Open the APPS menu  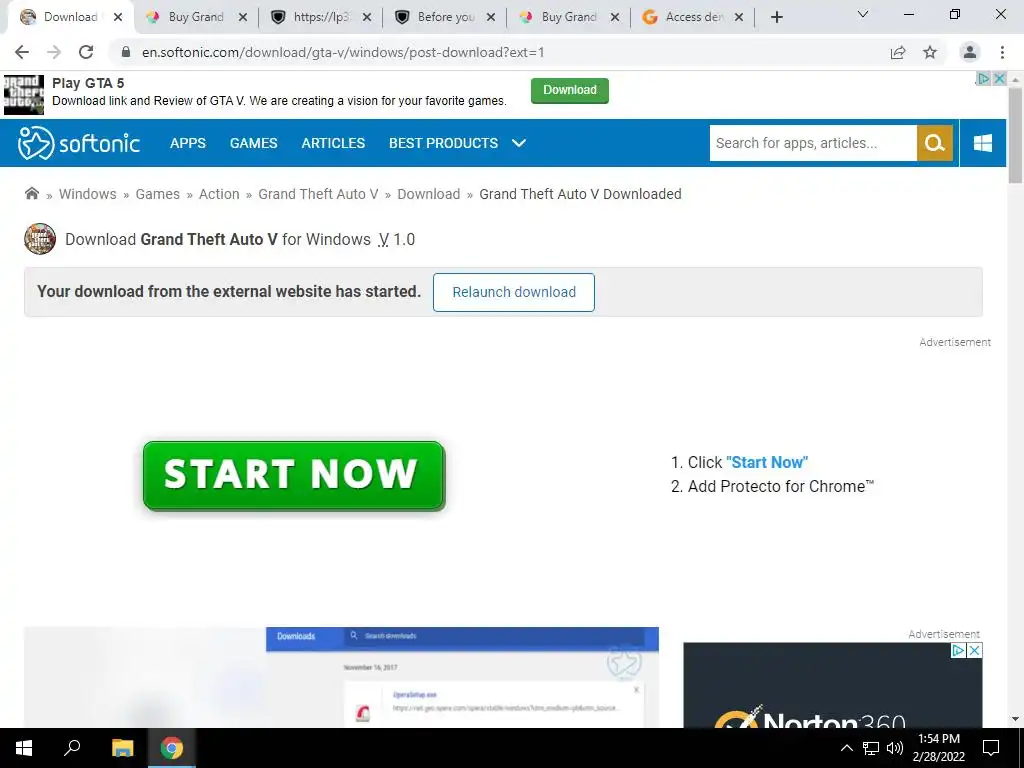pyautogui.click(x=187, y=143)
